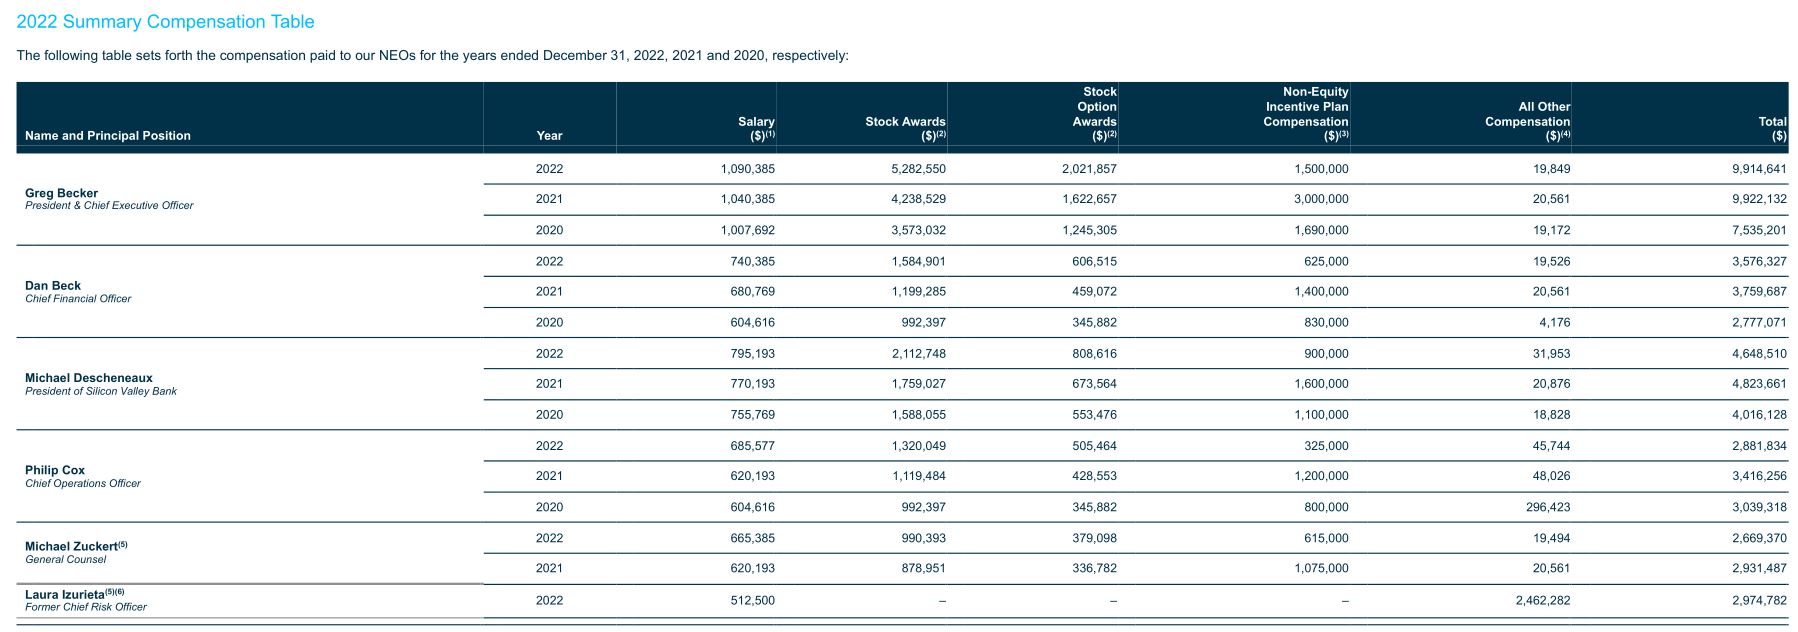Select Dan Beck's 2021 salary 680,769
1798x632 pixels.
coord(752,292)
